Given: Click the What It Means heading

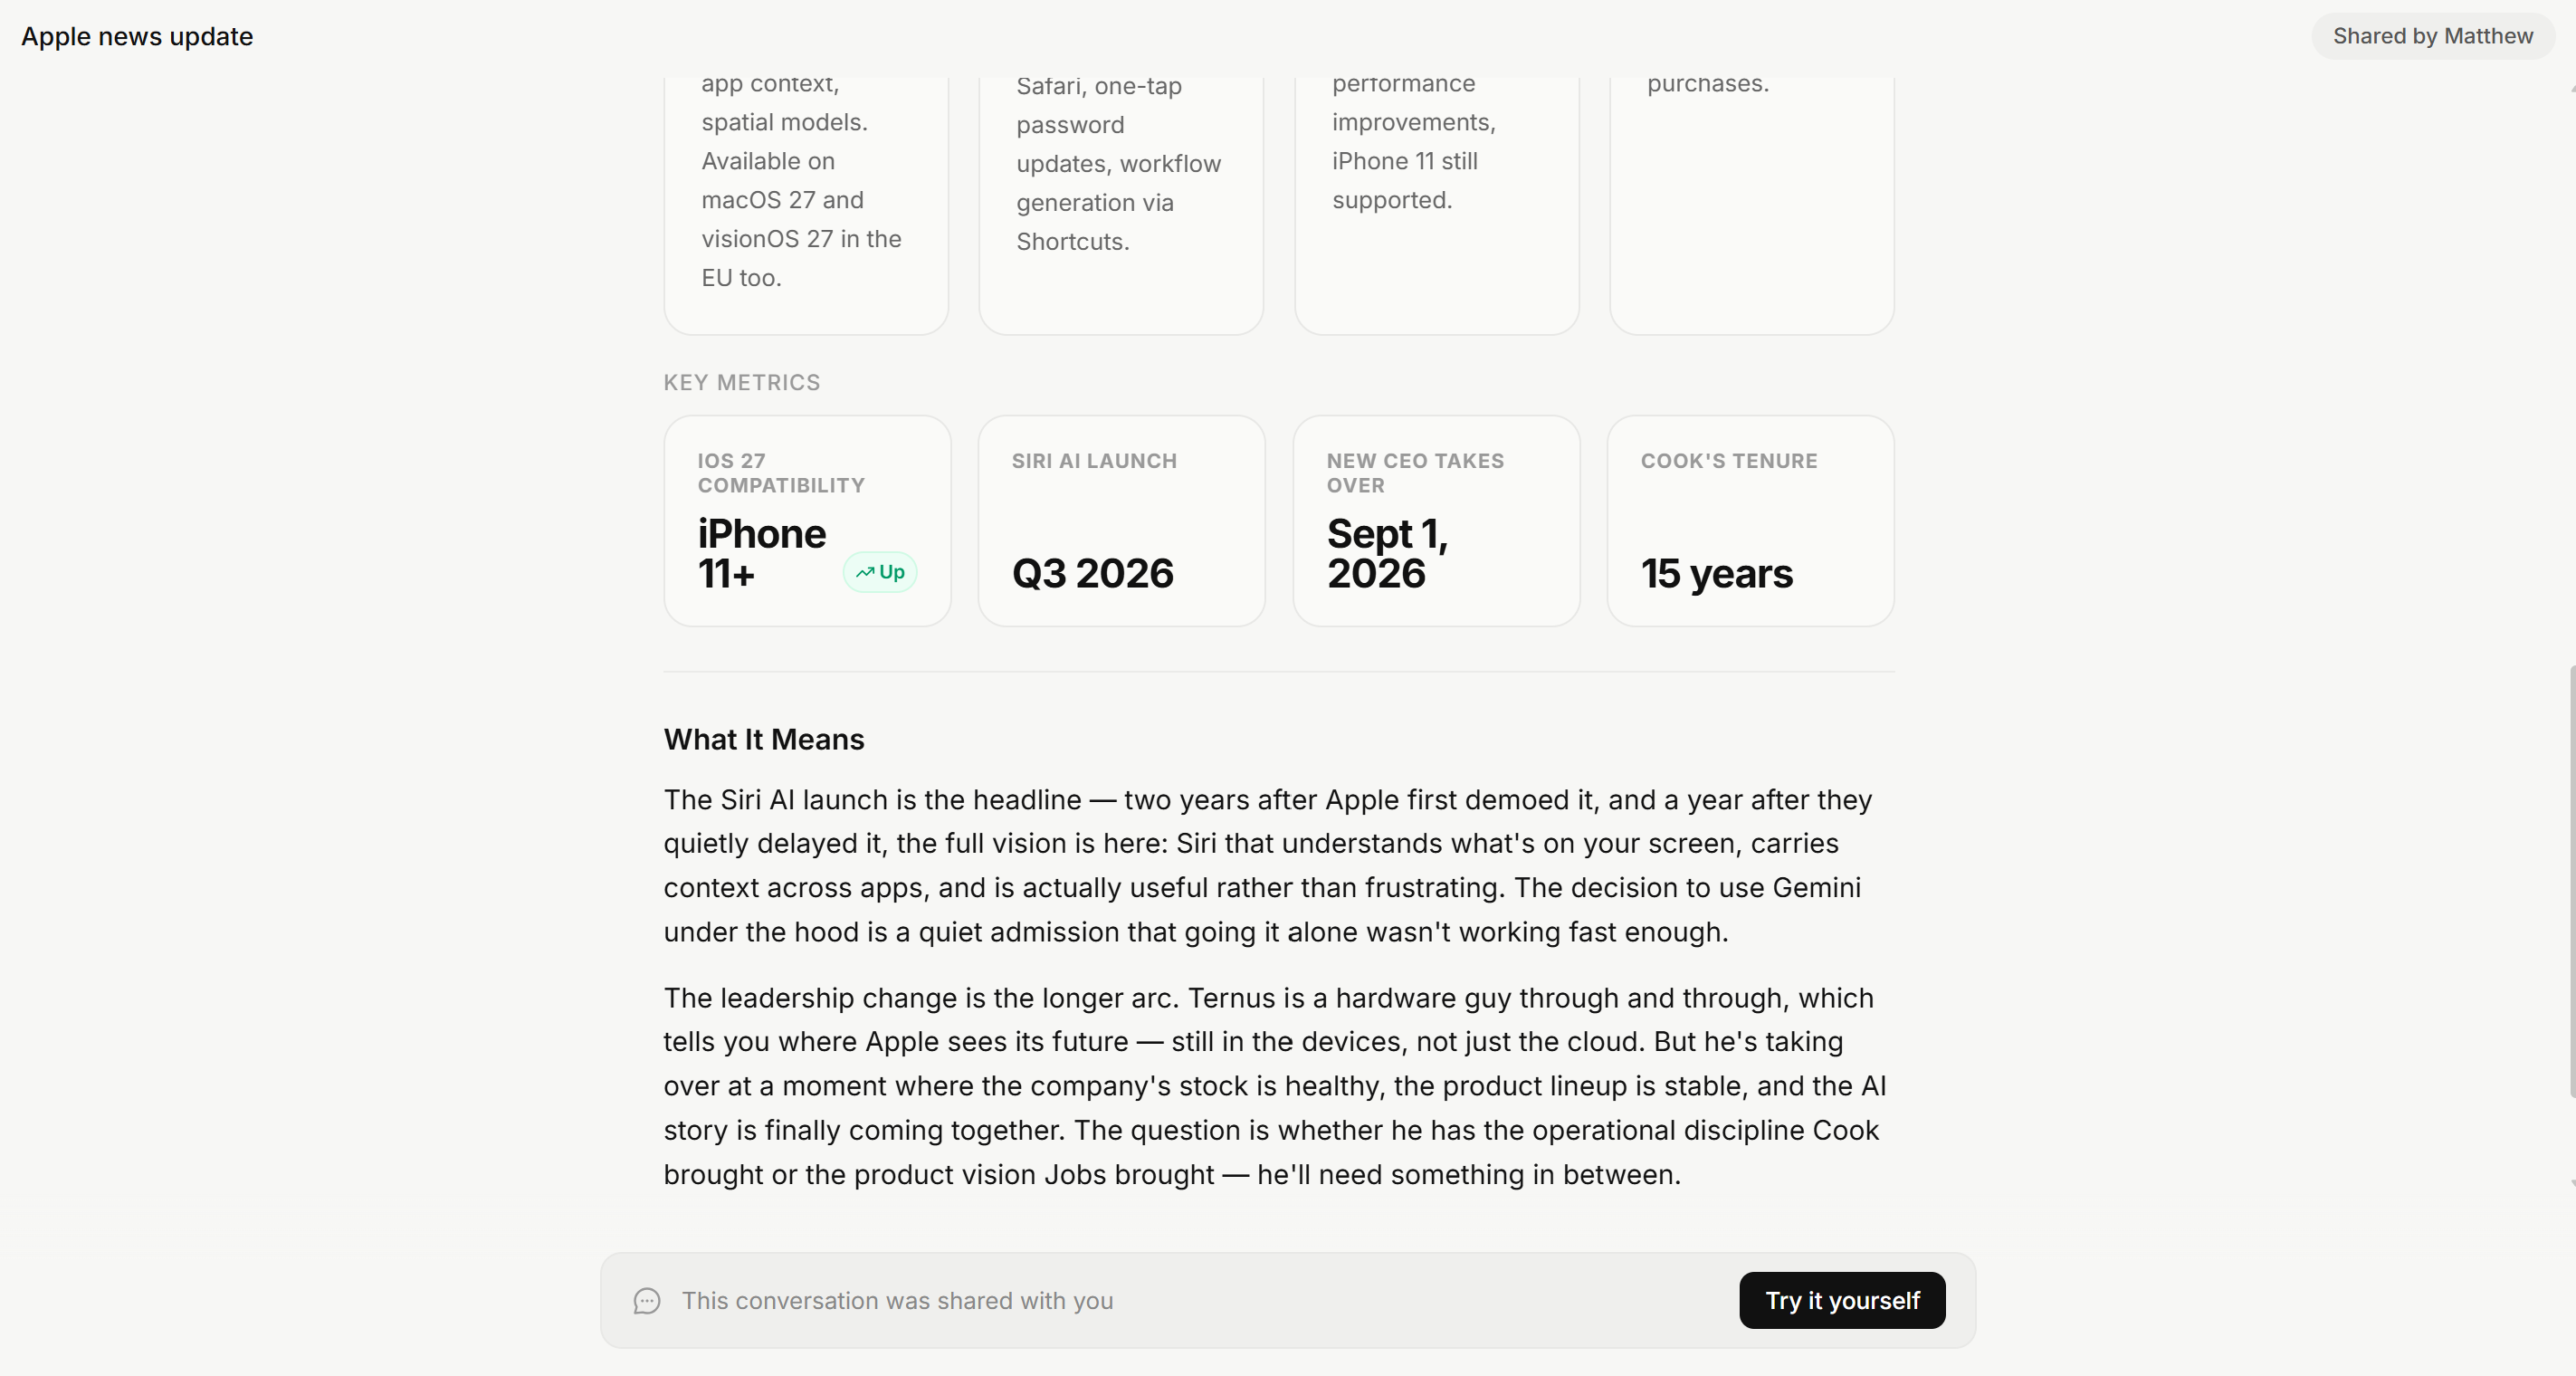Looking at the screenshot, I should point(764,739).
